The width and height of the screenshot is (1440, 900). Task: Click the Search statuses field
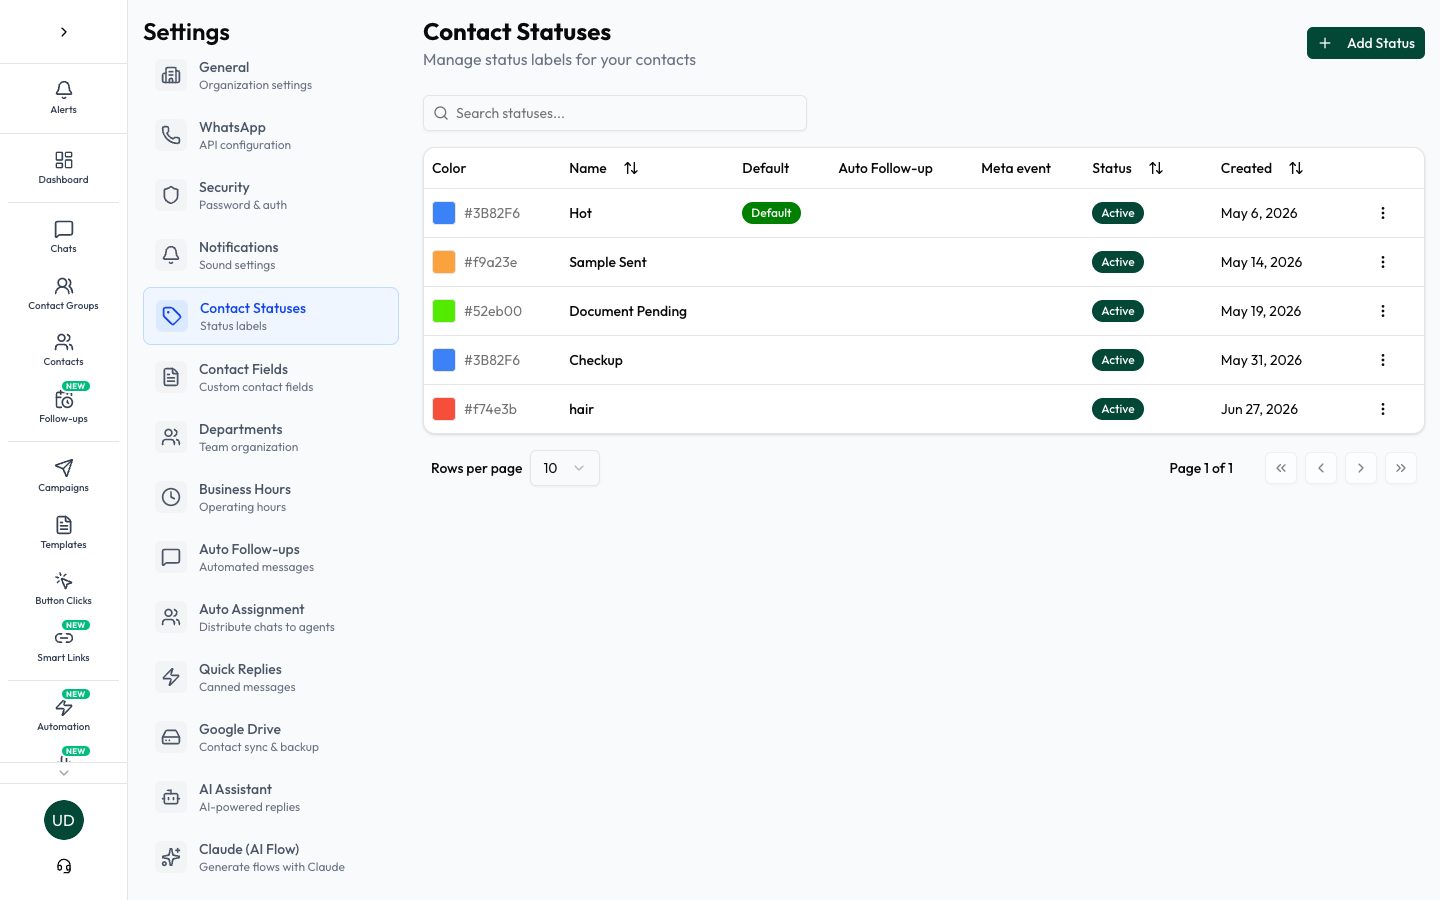pyautogui.click(x=615, y=113)
